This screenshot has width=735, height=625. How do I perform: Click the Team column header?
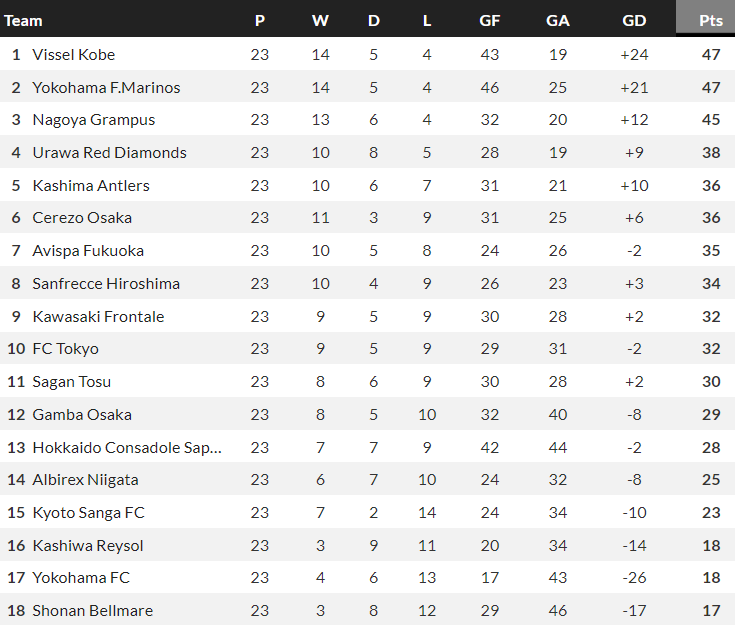pyautogui.click(x=24, y=20)
